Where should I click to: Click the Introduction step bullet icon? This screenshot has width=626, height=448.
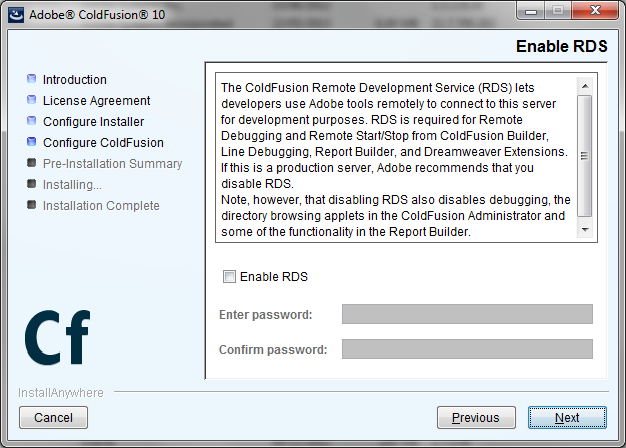(x=32, y=79)
